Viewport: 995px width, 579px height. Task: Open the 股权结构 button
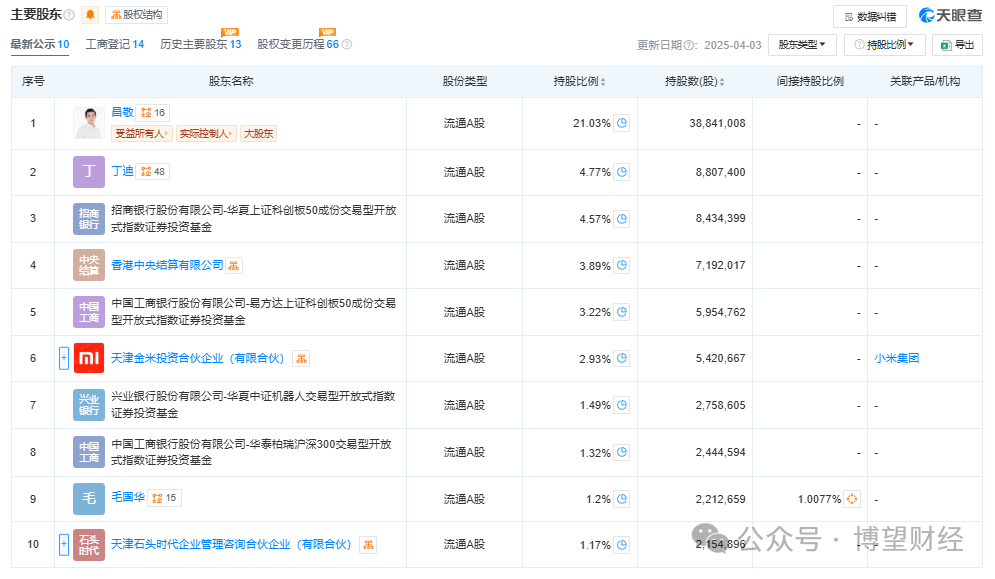137,15
